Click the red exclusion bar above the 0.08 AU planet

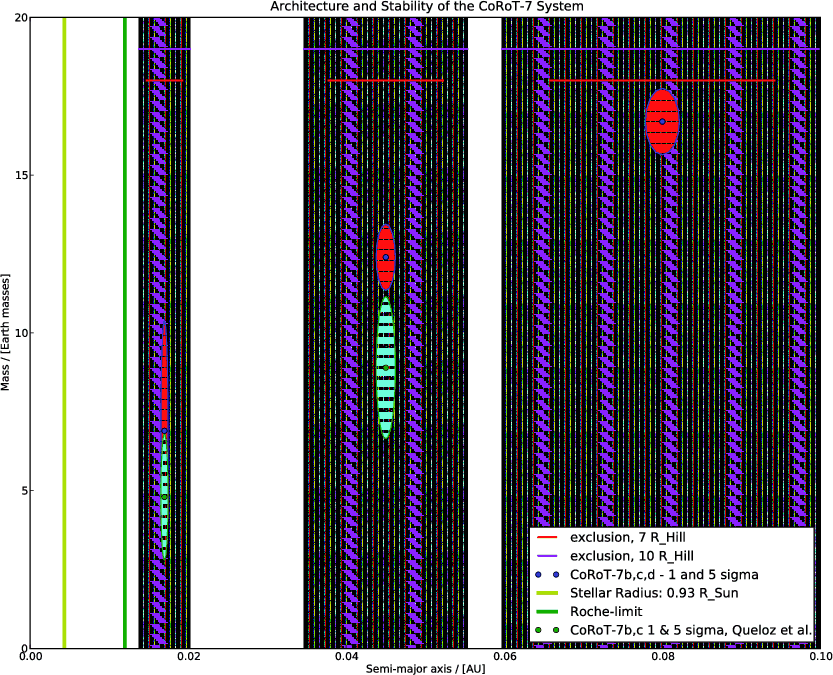coord(662,81)
